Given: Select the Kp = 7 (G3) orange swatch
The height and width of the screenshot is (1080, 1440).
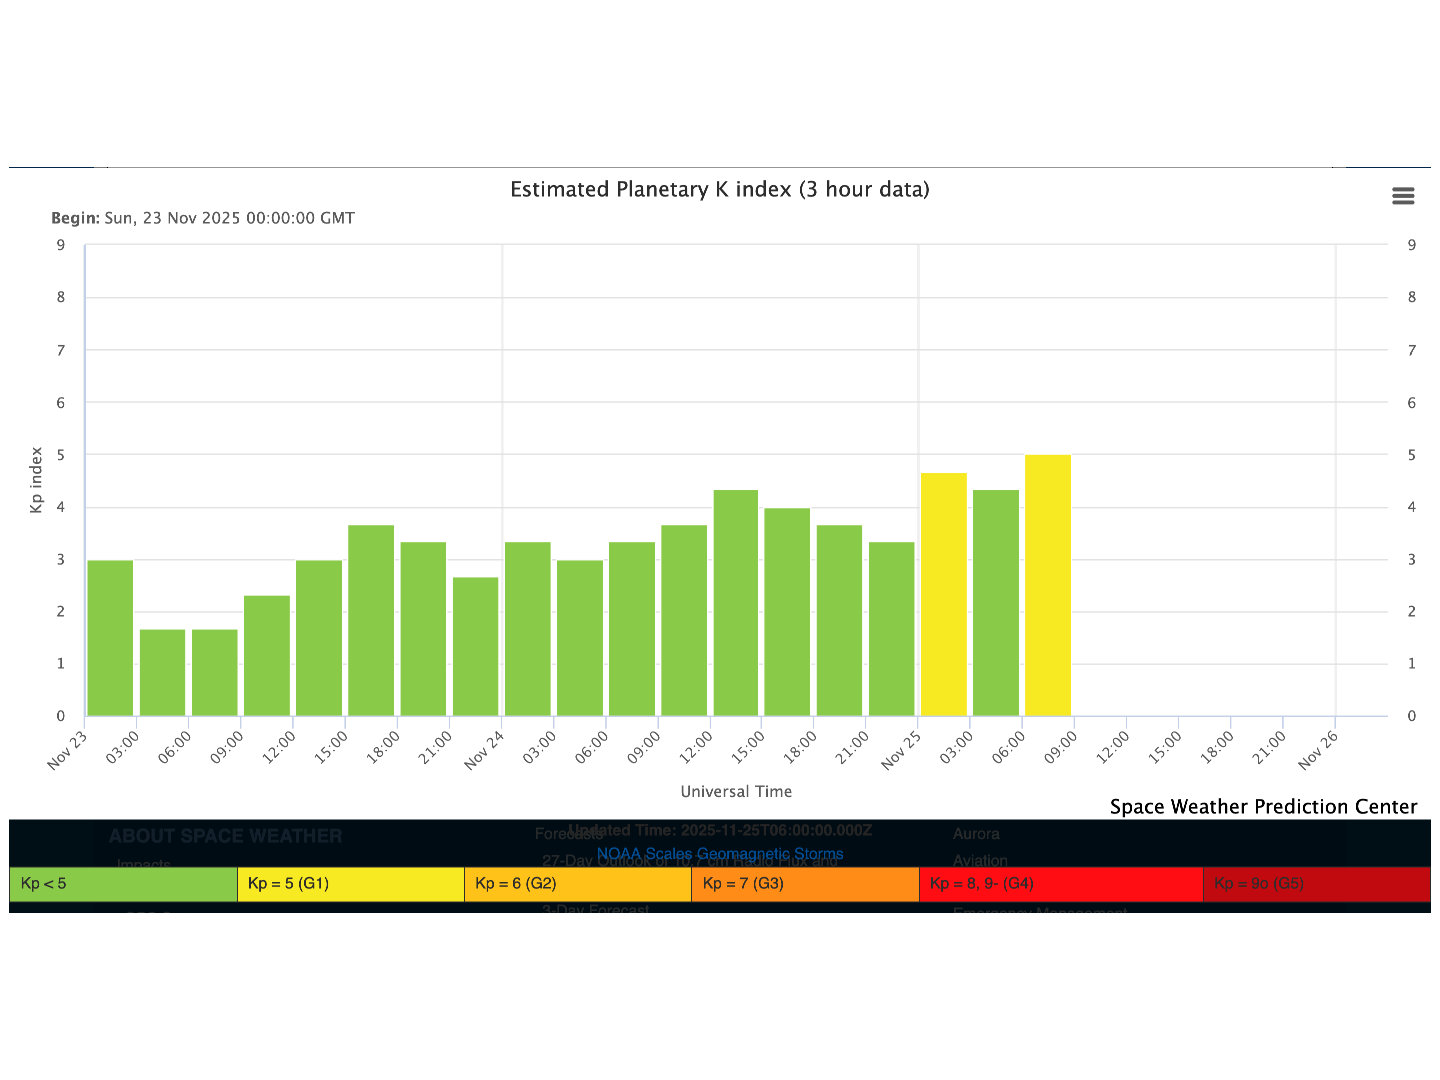Looking at the screenshot, I should pyautogui.click(x=804, y=884).
